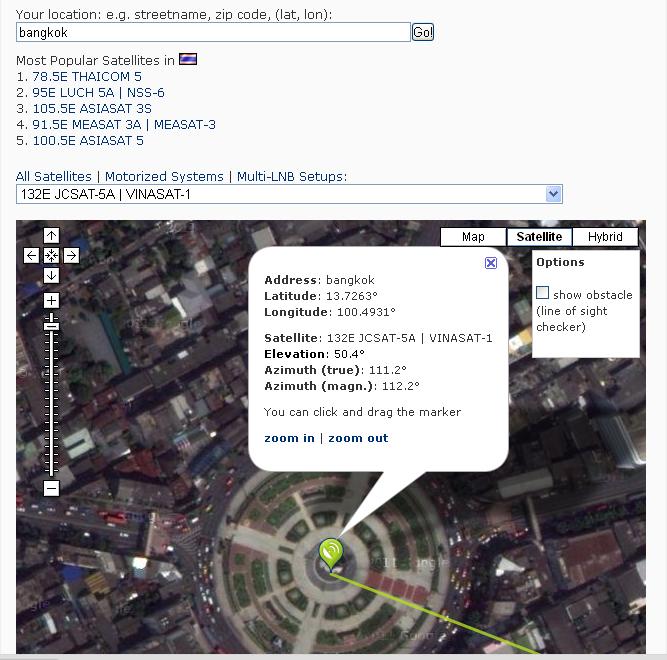Open 100.5E ASIASAT 5 link
The image size is (667, 660).
coord(88,141)
